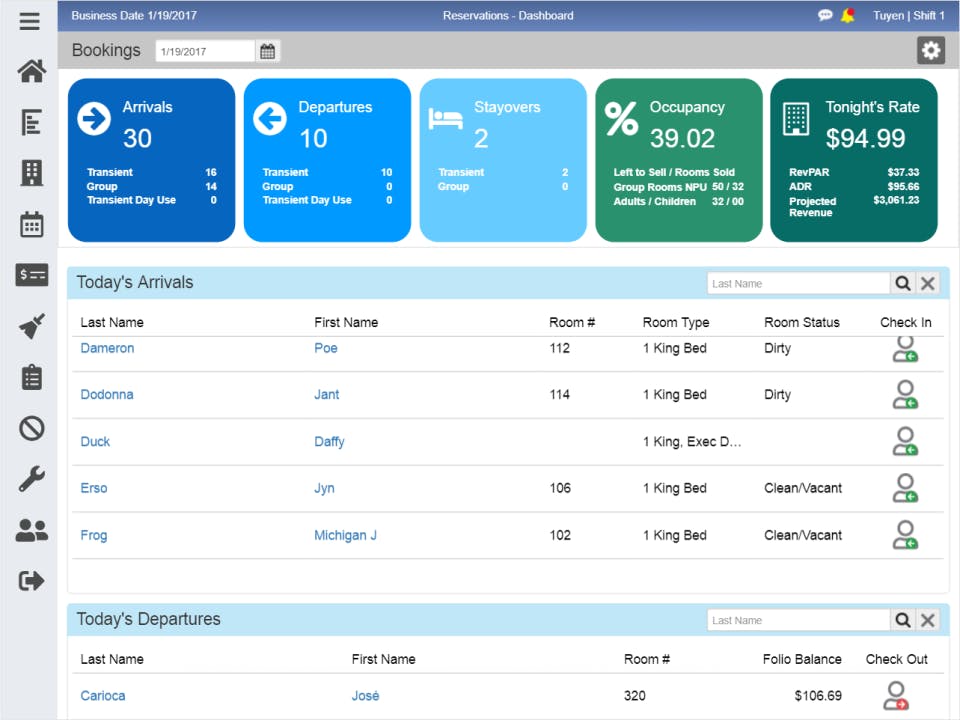The height and width of the screenshot is (720, 960).
Task: Click the clipboard tasks icon in the sidebar
Action: tap(31, 377)
